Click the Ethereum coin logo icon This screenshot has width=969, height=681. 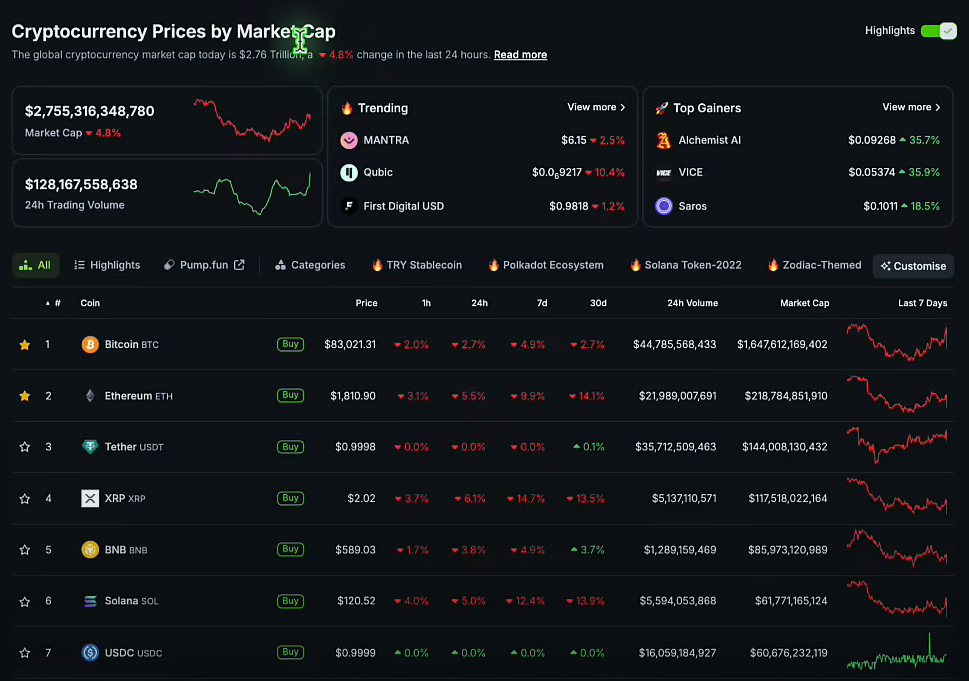click(90, 396)
